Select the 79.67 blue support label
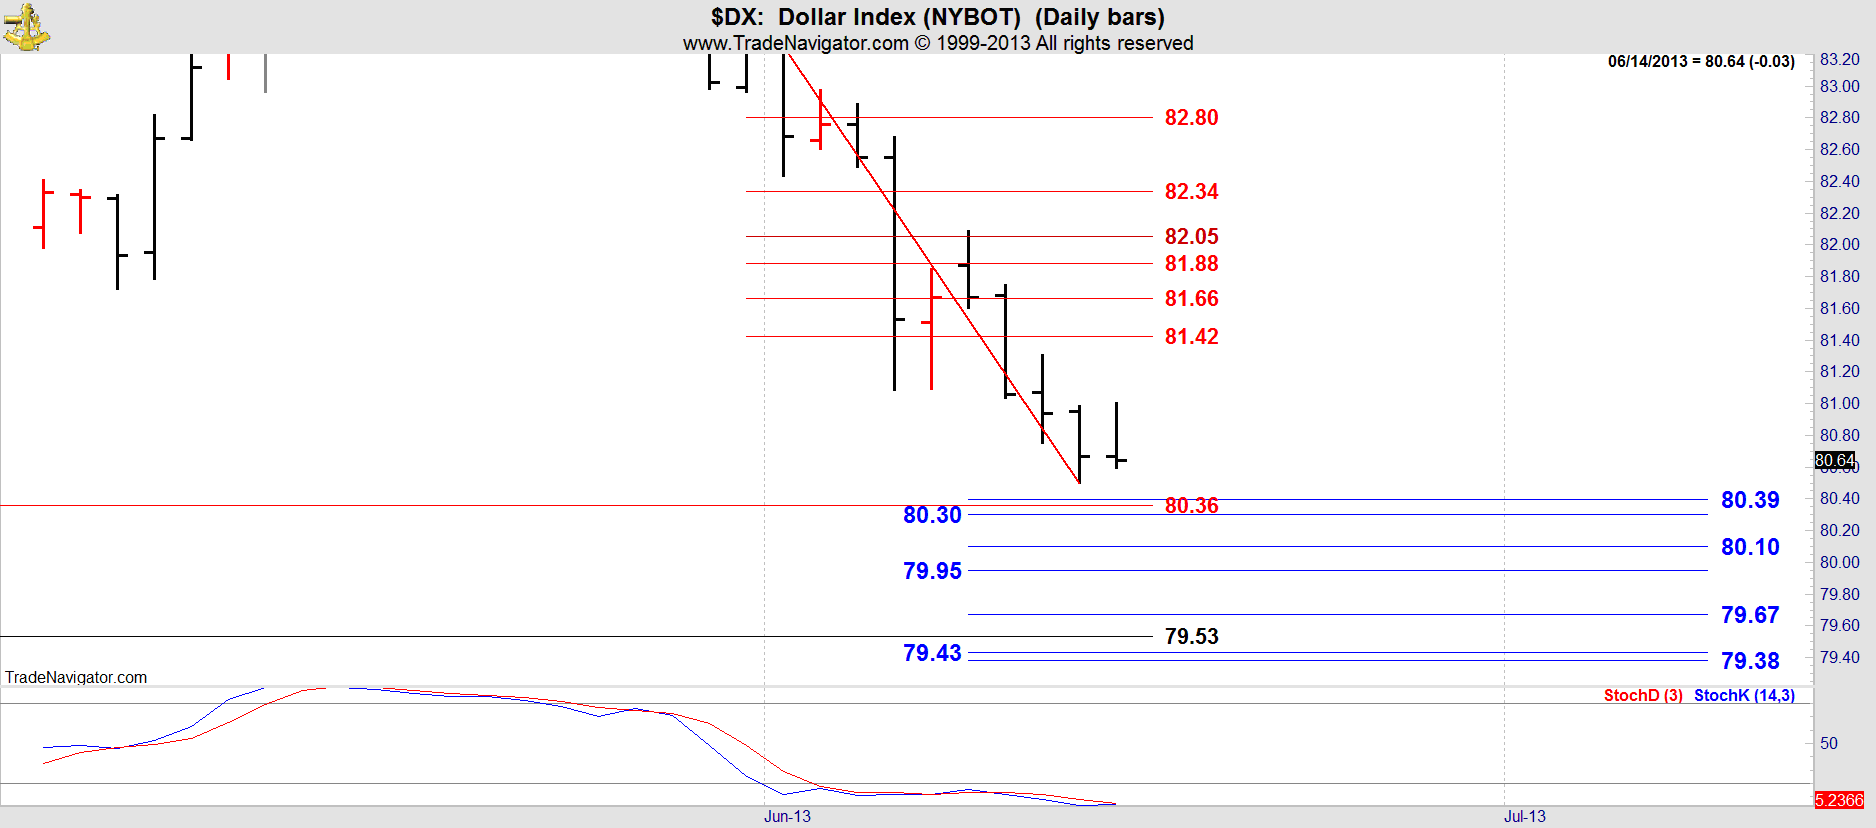This screenshot has width=1876, height=828. click(1749, 615)
